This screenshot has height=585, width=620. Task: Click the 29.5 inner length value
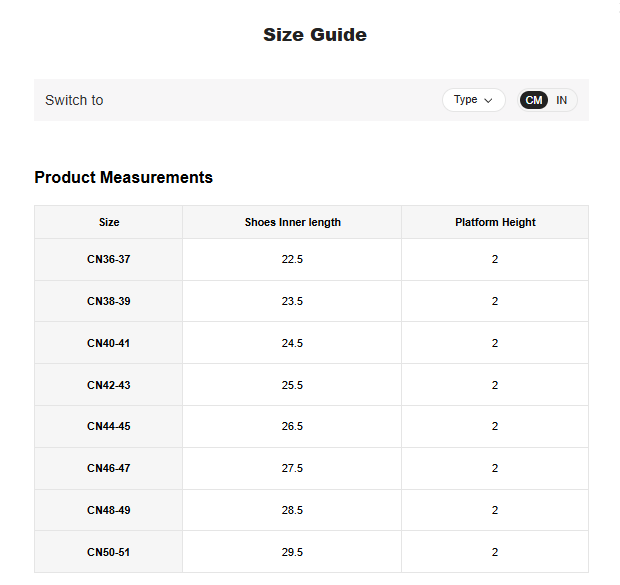292,552
